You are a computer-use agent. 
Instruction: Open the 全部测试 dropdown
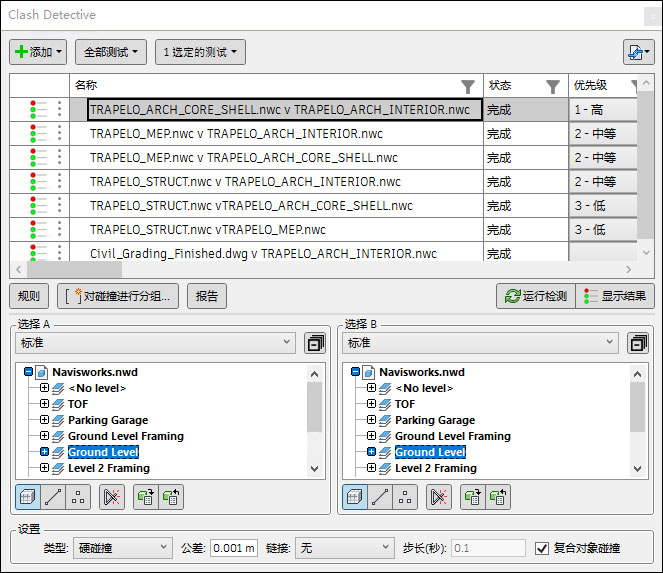coord(111,52)
